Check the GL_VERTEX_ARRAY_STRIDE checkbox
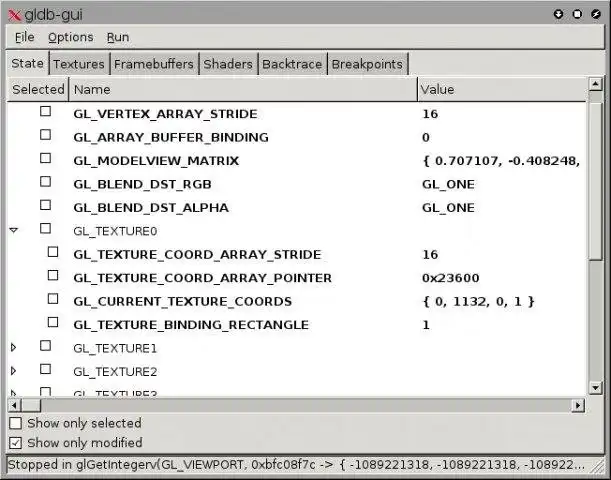The image size is (611, 480). click(46, 111)
